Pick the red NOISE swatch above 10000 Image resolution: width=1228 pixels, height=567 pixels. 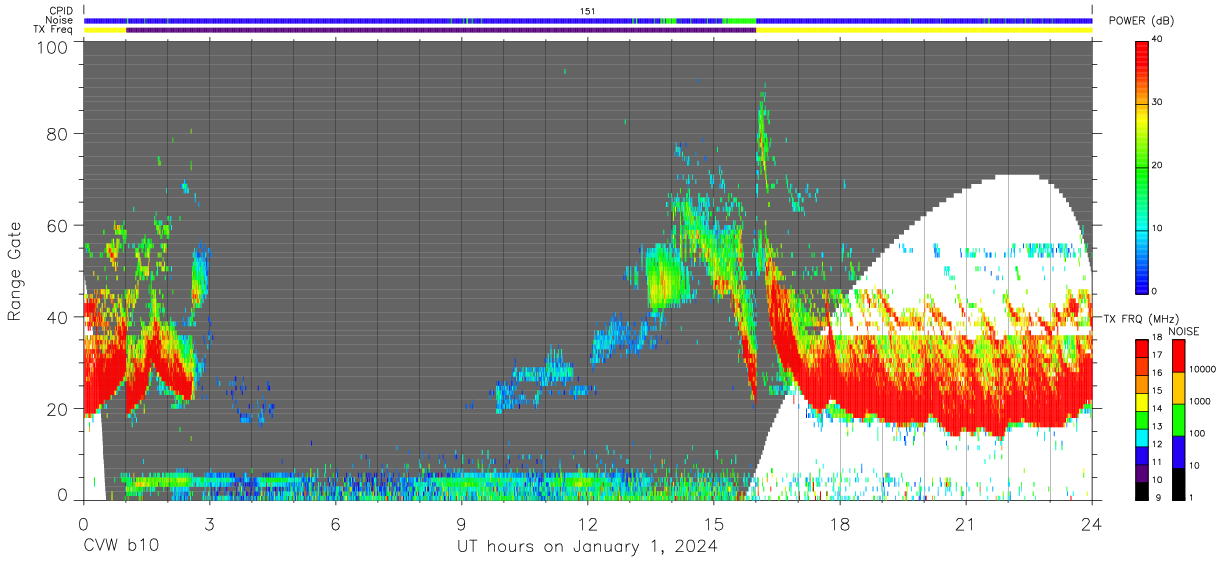(1178, 355)
